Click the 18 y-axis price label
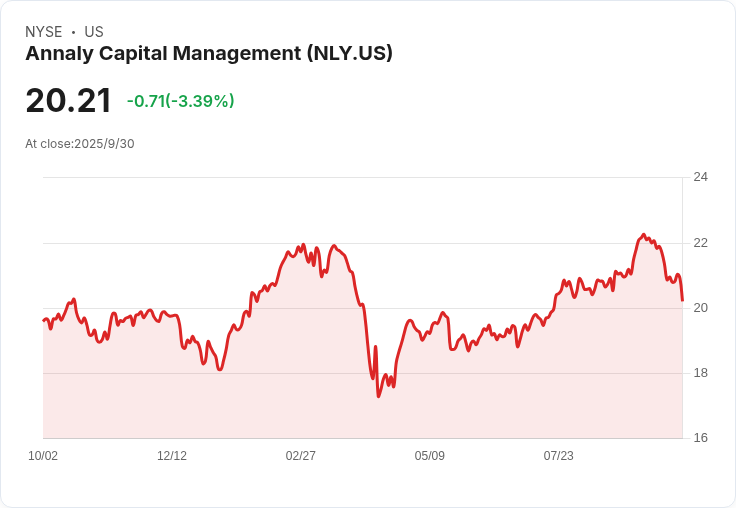Image resolution: width=736 pixels, height=508 pixels. pyautogui.click(x=700, y=373)
